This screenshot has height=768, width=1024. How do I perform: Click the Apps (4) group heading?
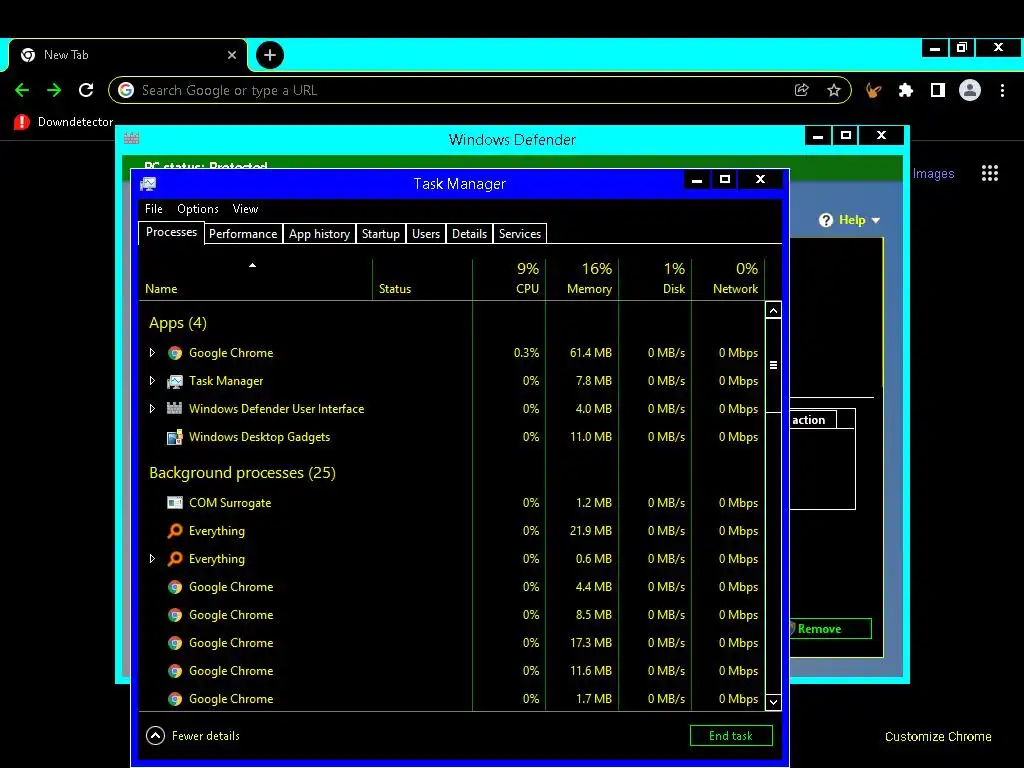coord(178,323)
